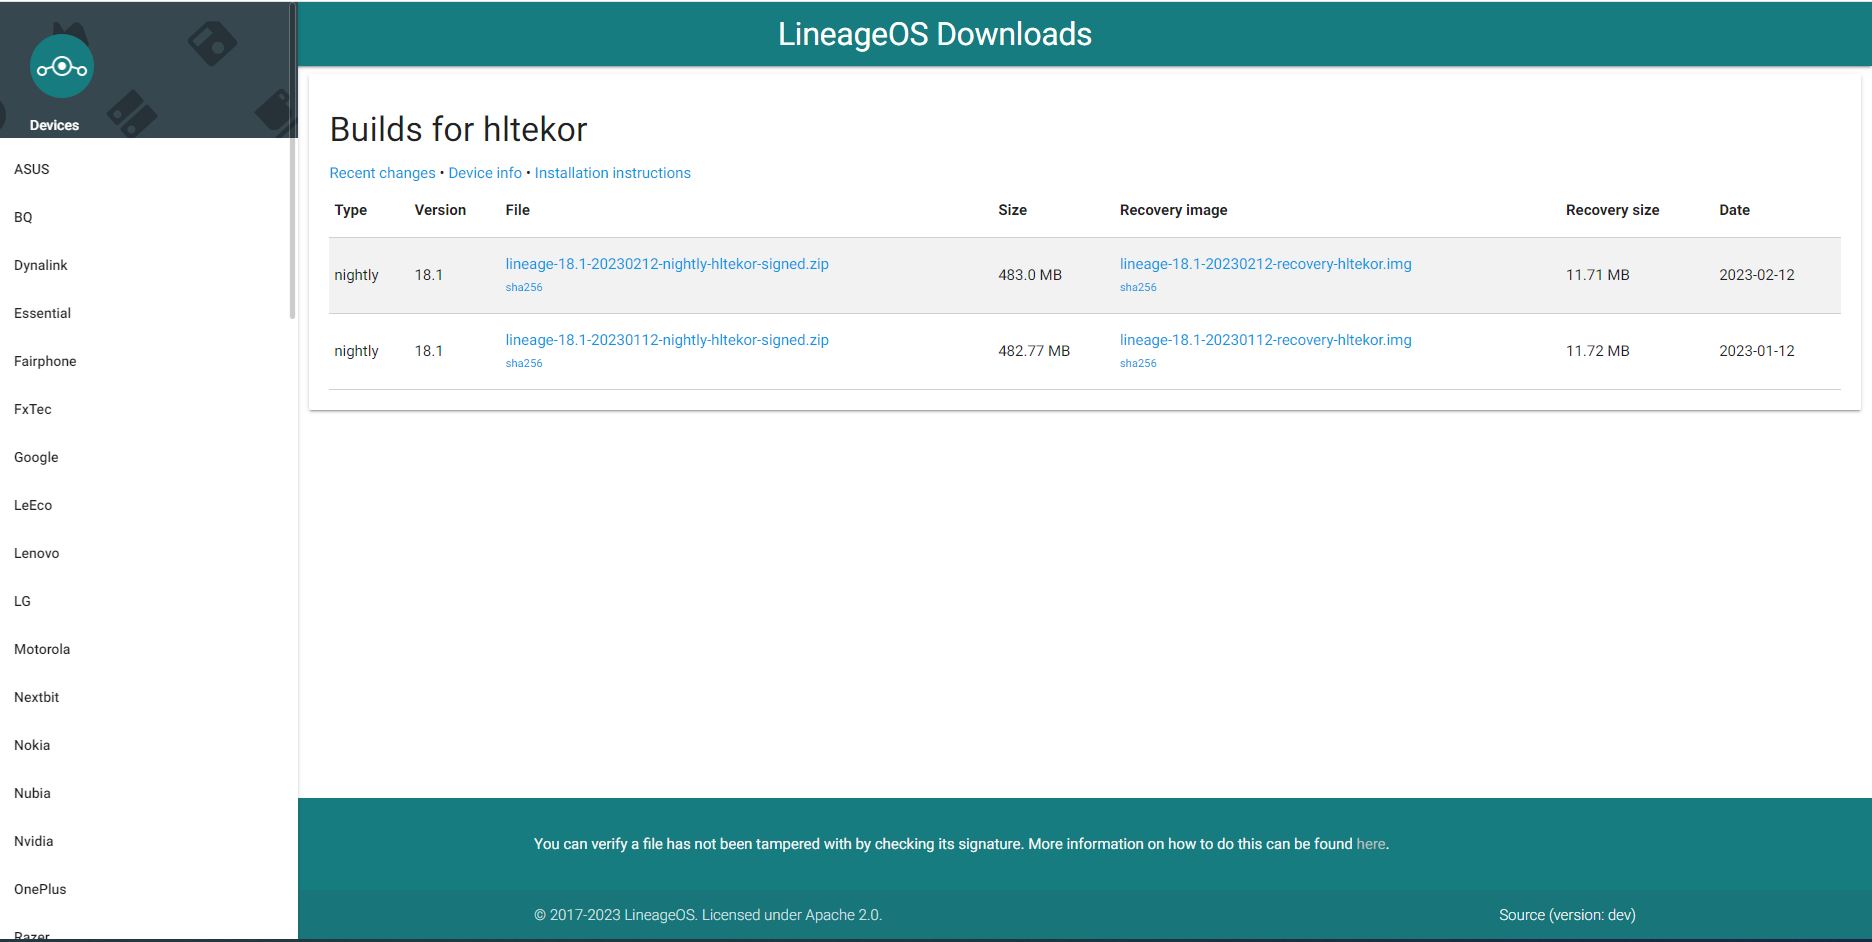
Task: Select OnePlus in sidebar
Action: click(x=40, y=889)
